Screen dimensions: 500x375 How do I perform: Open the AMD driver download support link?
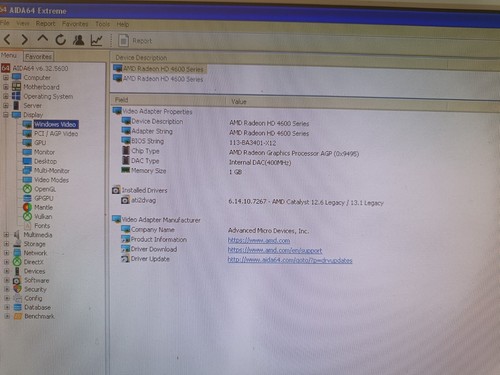click(275, 250)
